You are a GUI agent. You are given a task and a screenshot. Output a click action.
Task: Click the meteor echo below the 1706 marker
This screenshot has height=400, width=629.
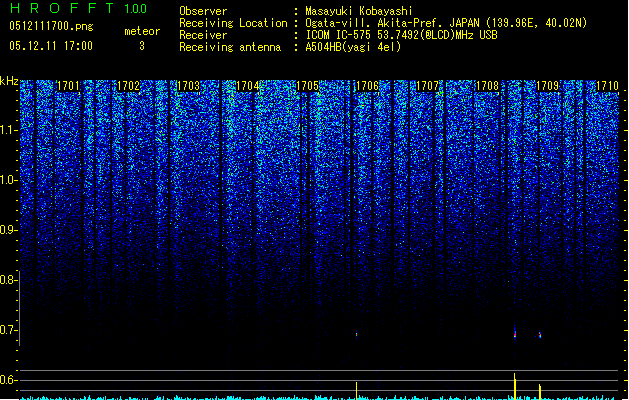(357, 334)
